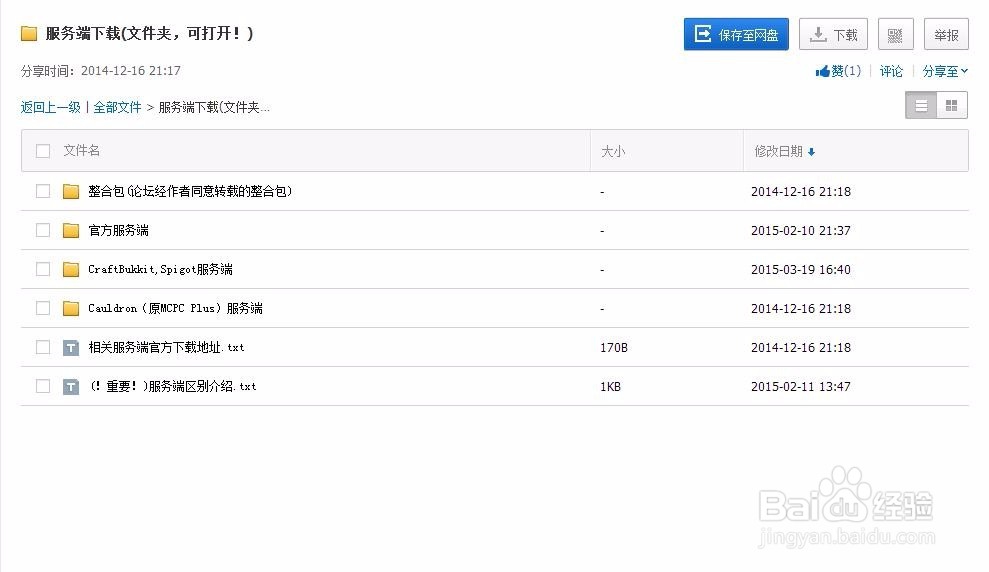Check the box for 相关服务端官方下载地址.txt row

(43, 347)
